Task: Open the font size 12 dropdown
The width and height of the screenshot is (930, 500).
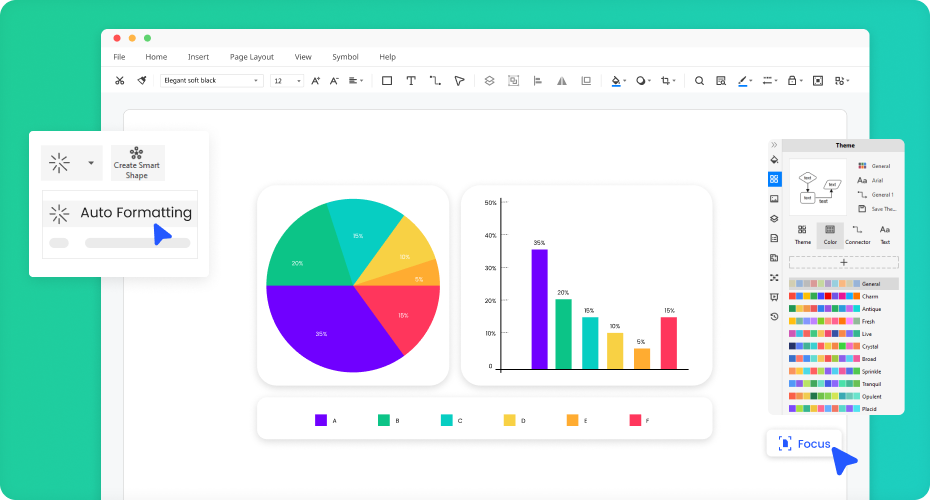Action: pyautogui.click(x=287, y=80)
